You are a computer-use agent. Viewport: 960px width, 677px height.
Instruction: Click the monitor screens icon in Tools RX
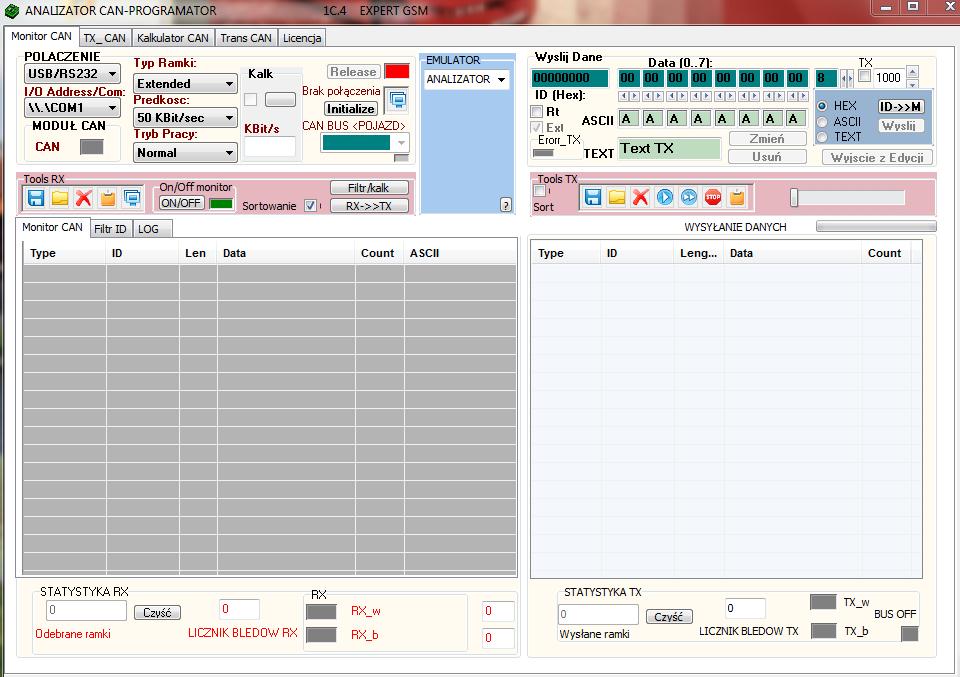pyautogui.click(x=132, y=198)
